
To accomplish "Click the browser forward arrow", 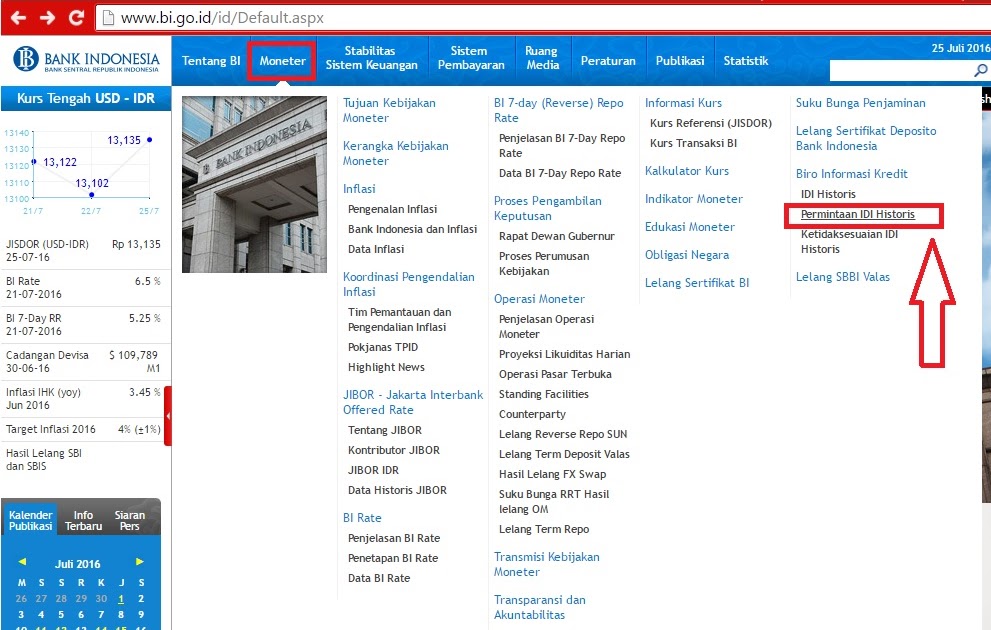I will point(47,18).
